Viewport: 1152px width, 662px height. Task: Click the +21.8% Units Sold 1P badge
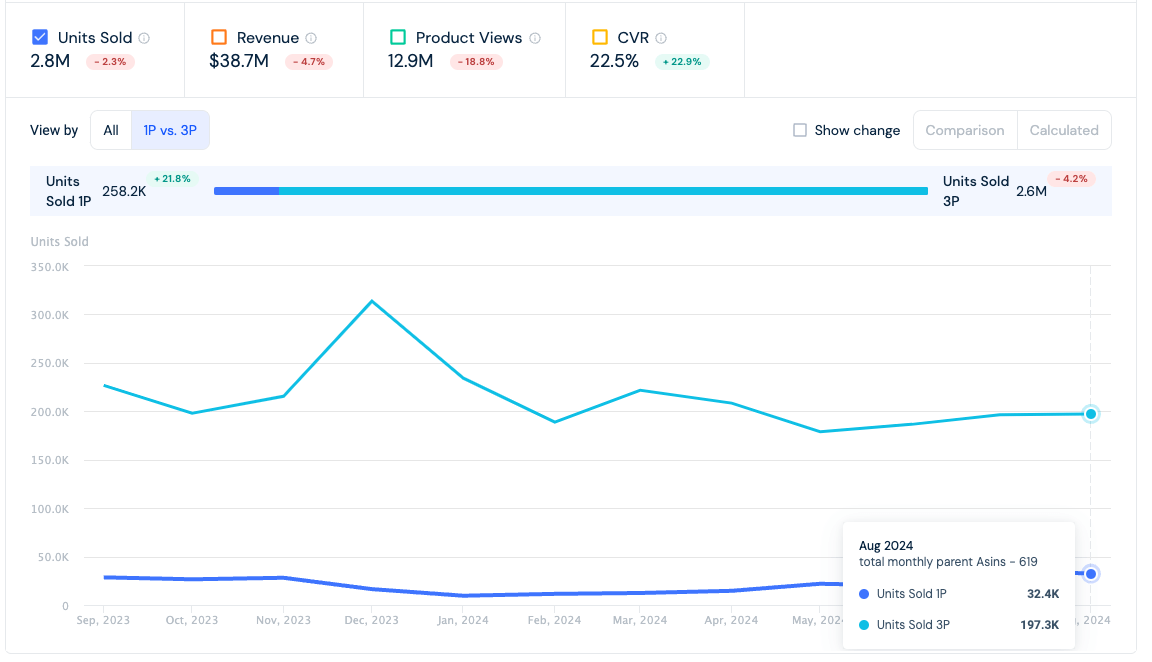[172, 179]
